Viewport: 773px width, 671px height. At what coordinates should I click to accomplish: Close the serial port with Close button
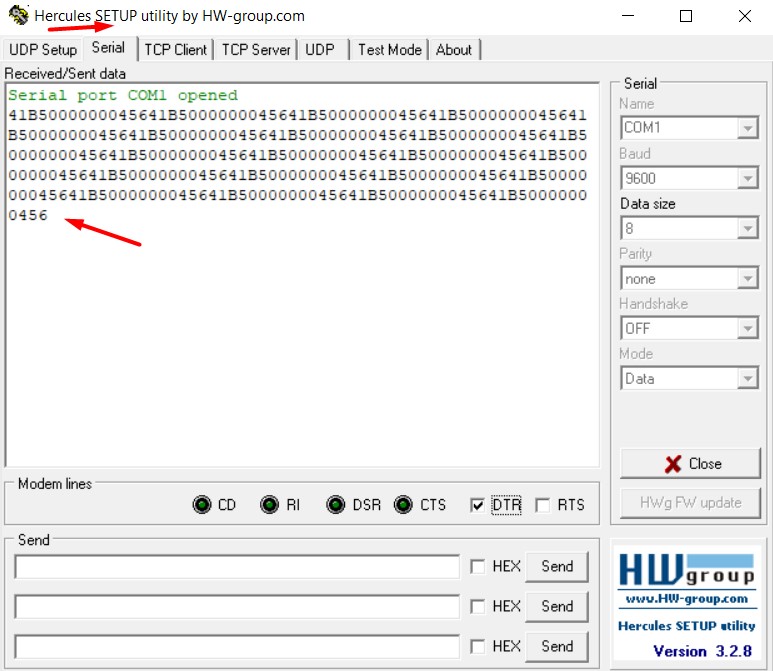pos(690,463)
